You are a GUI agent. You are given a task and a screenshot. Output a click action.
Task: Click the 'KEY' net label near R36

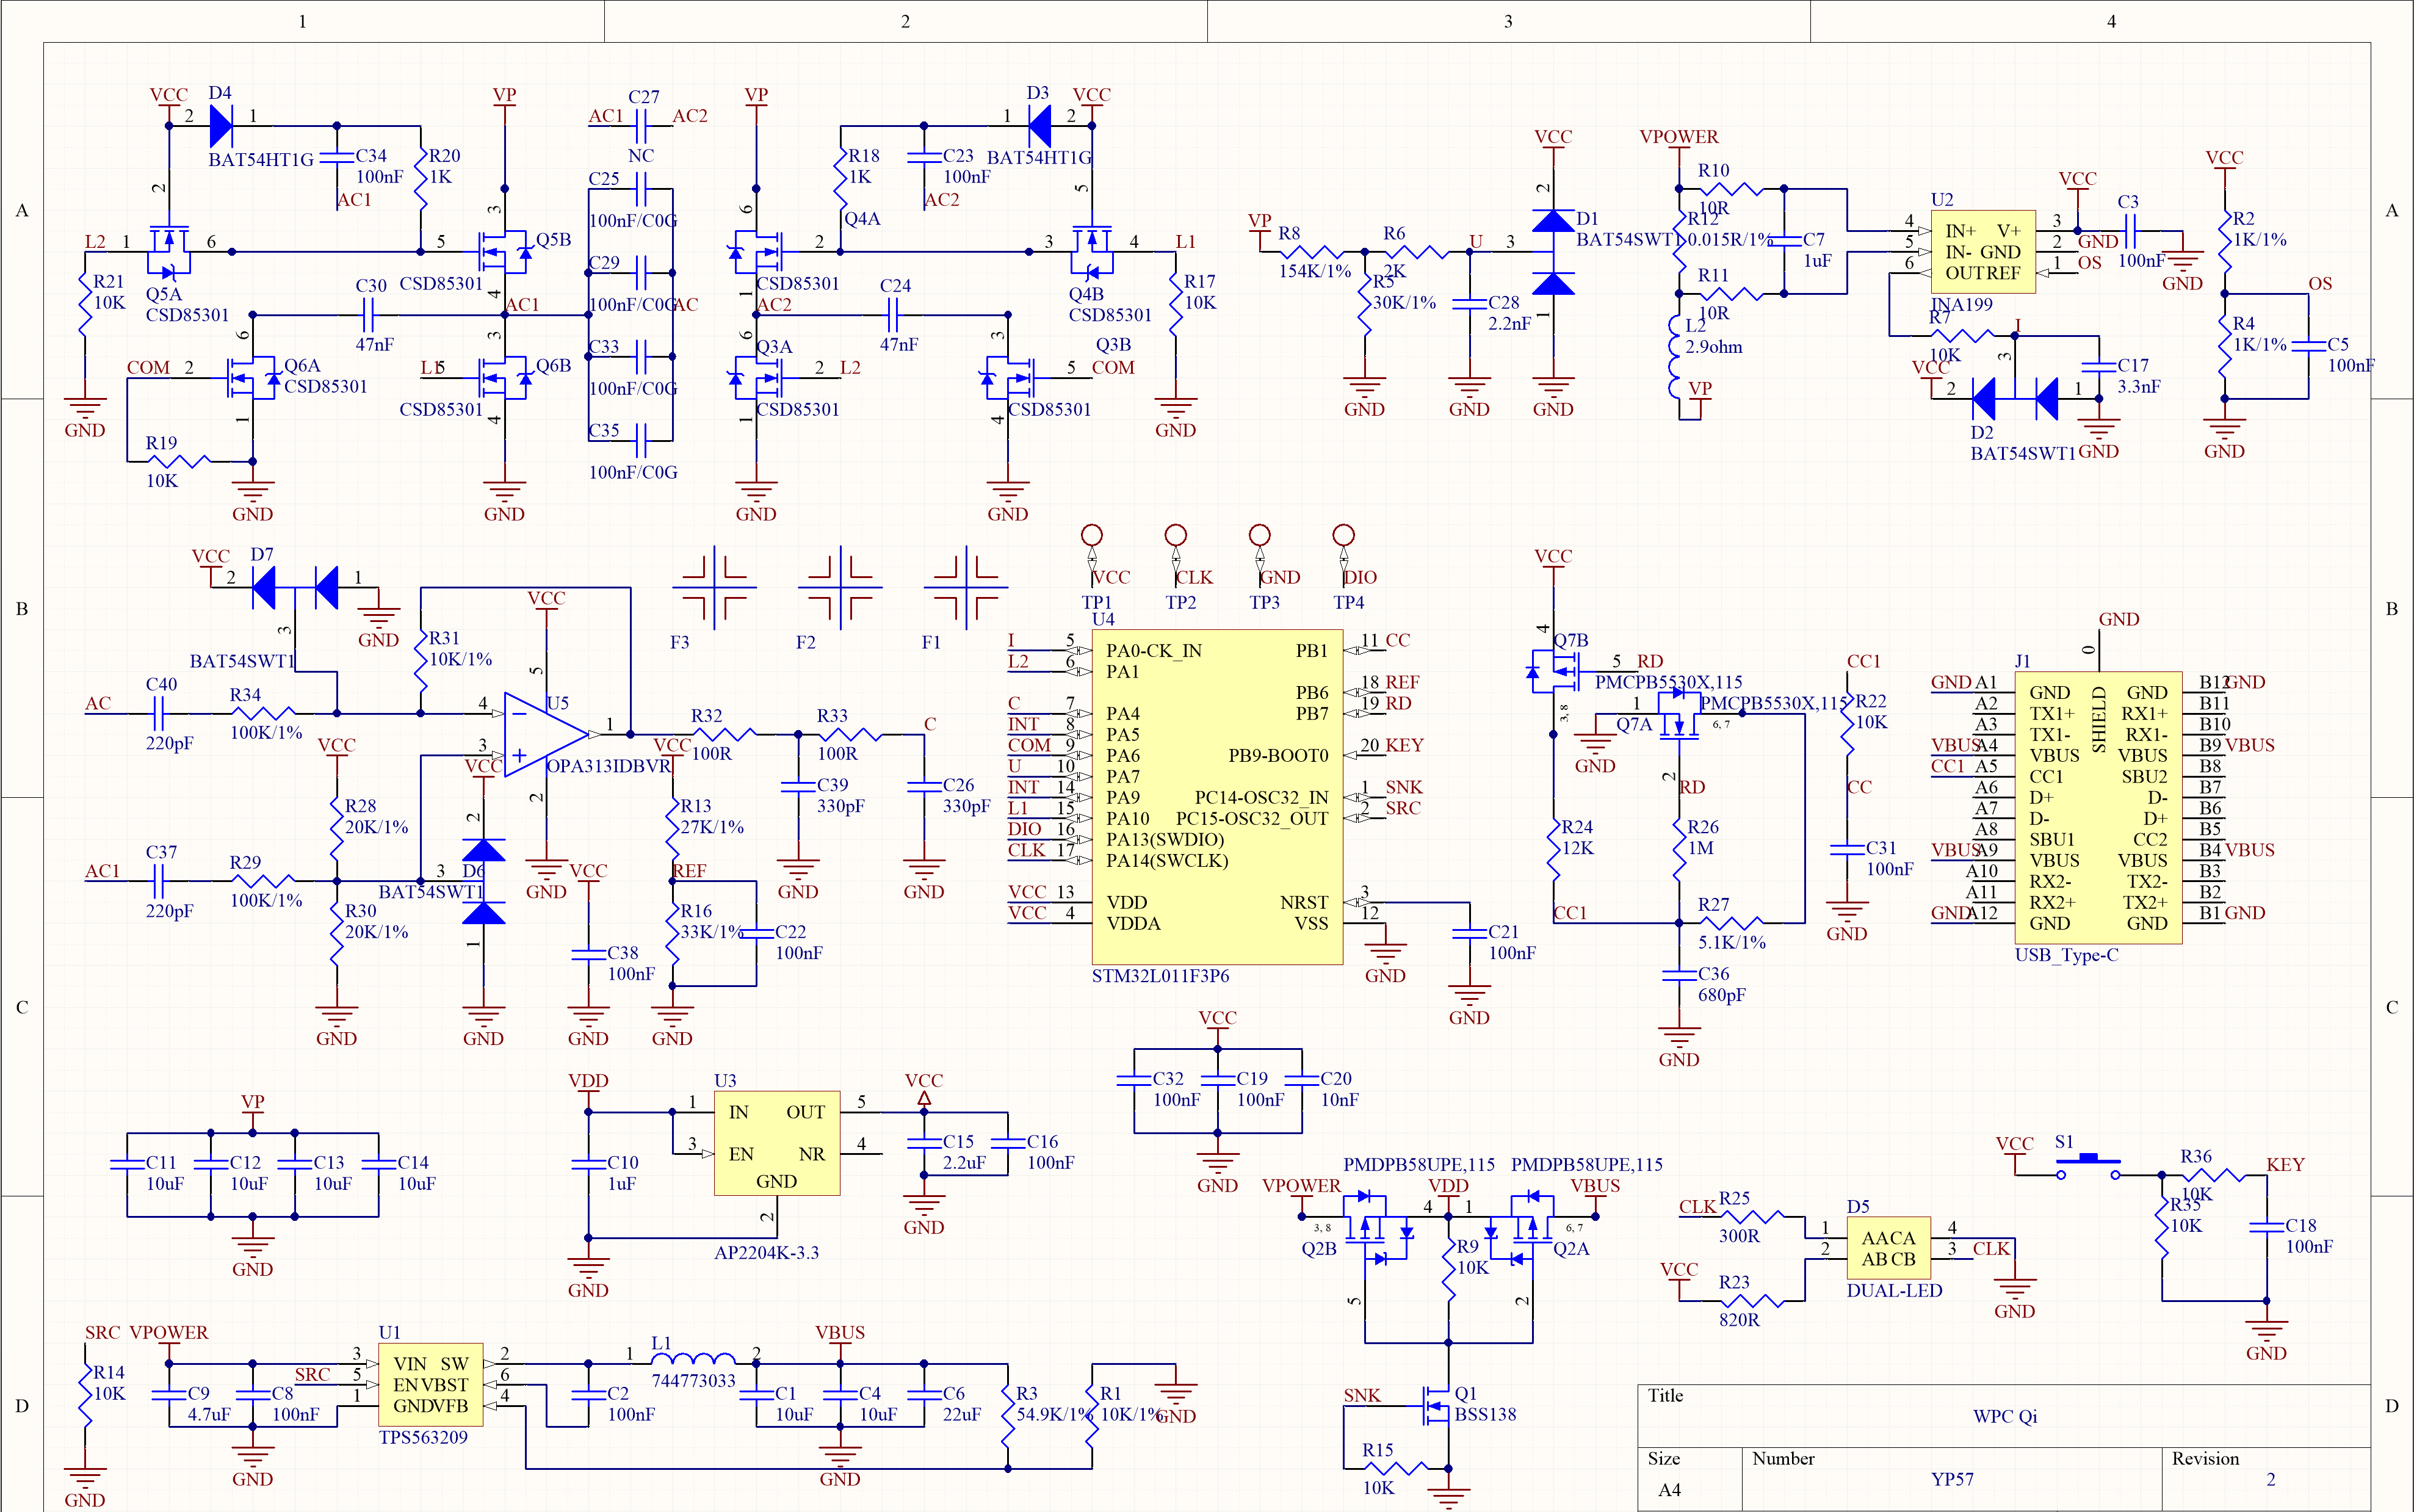pyautogui.click(x=2285, y=1165)
